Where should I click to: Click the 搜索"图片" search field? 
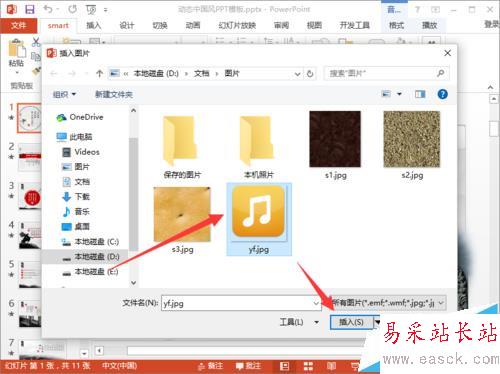coord(387,73)
